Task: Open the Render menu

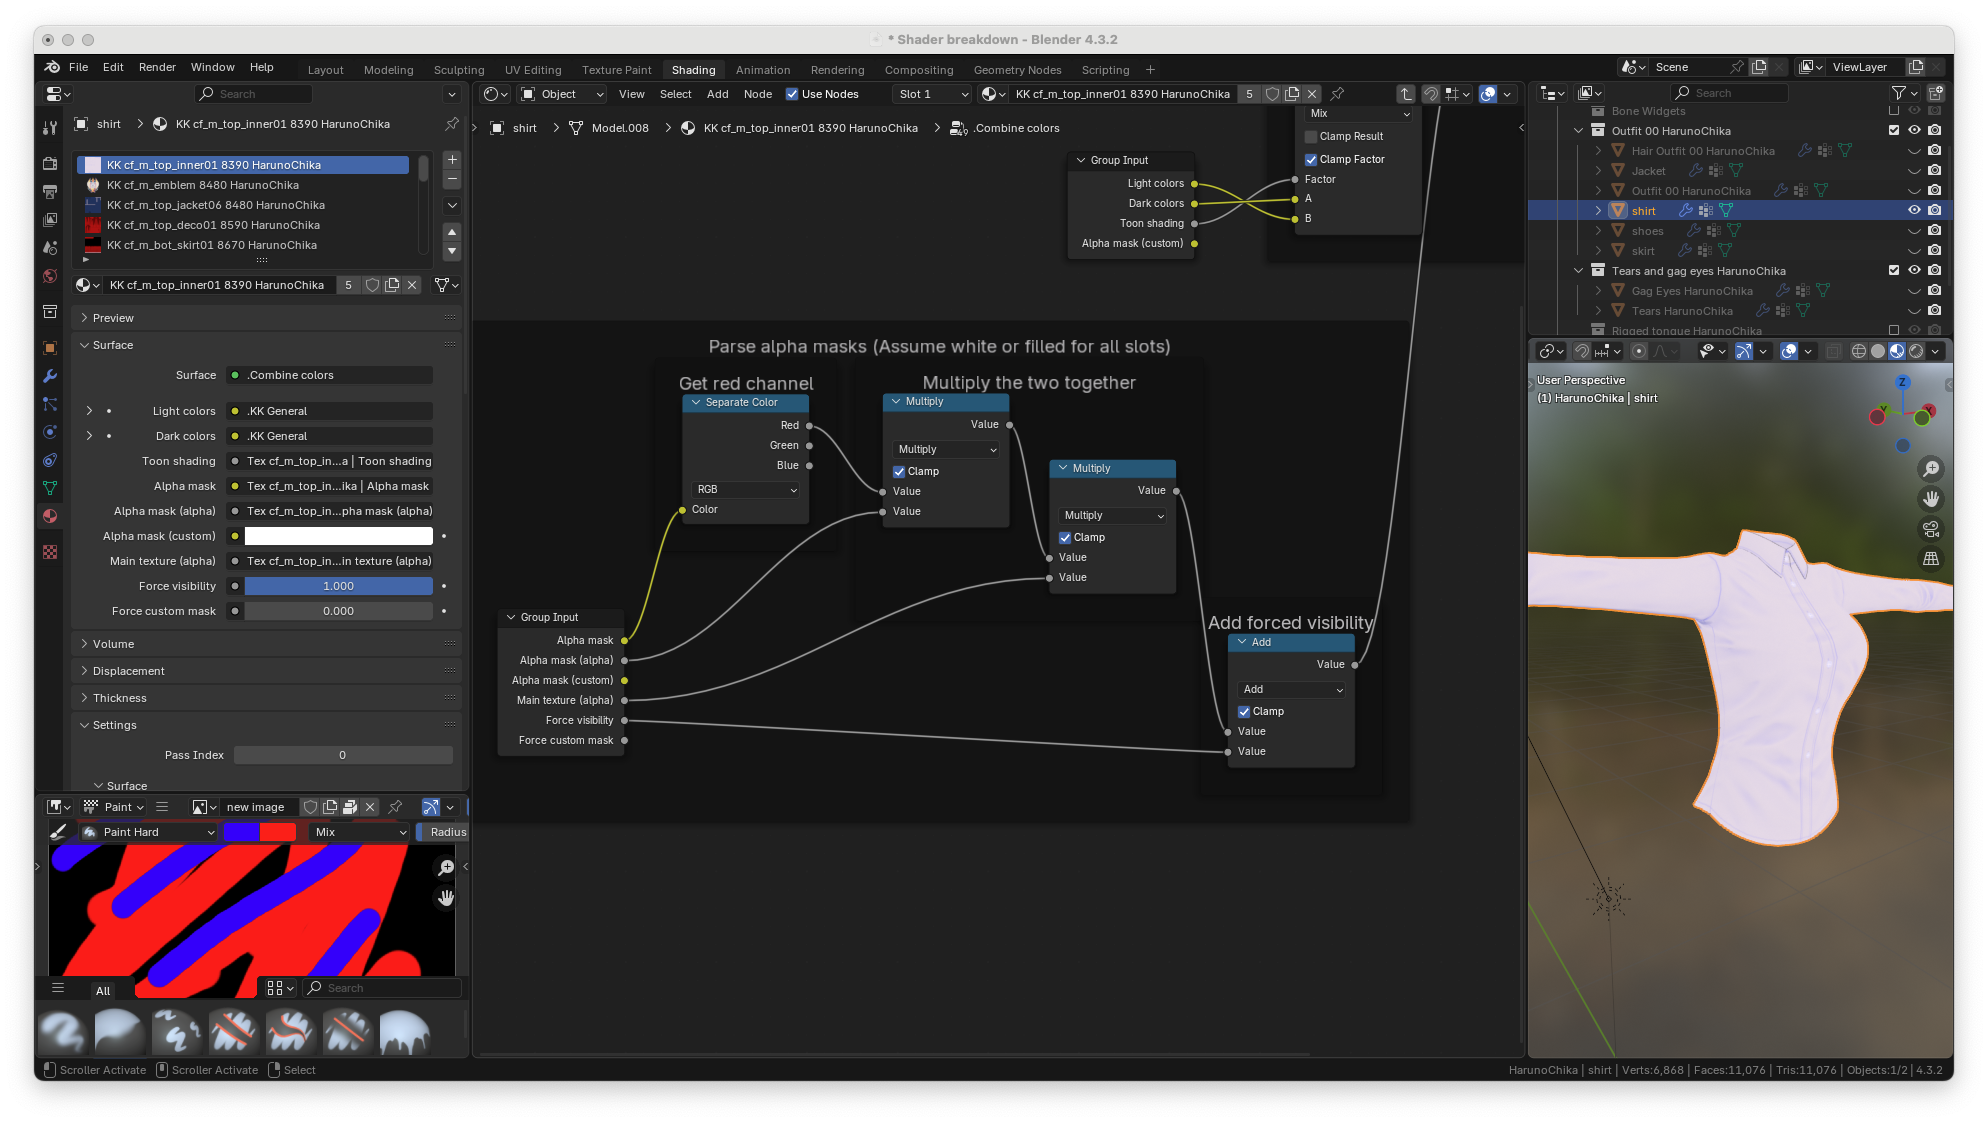Action: 157,67
